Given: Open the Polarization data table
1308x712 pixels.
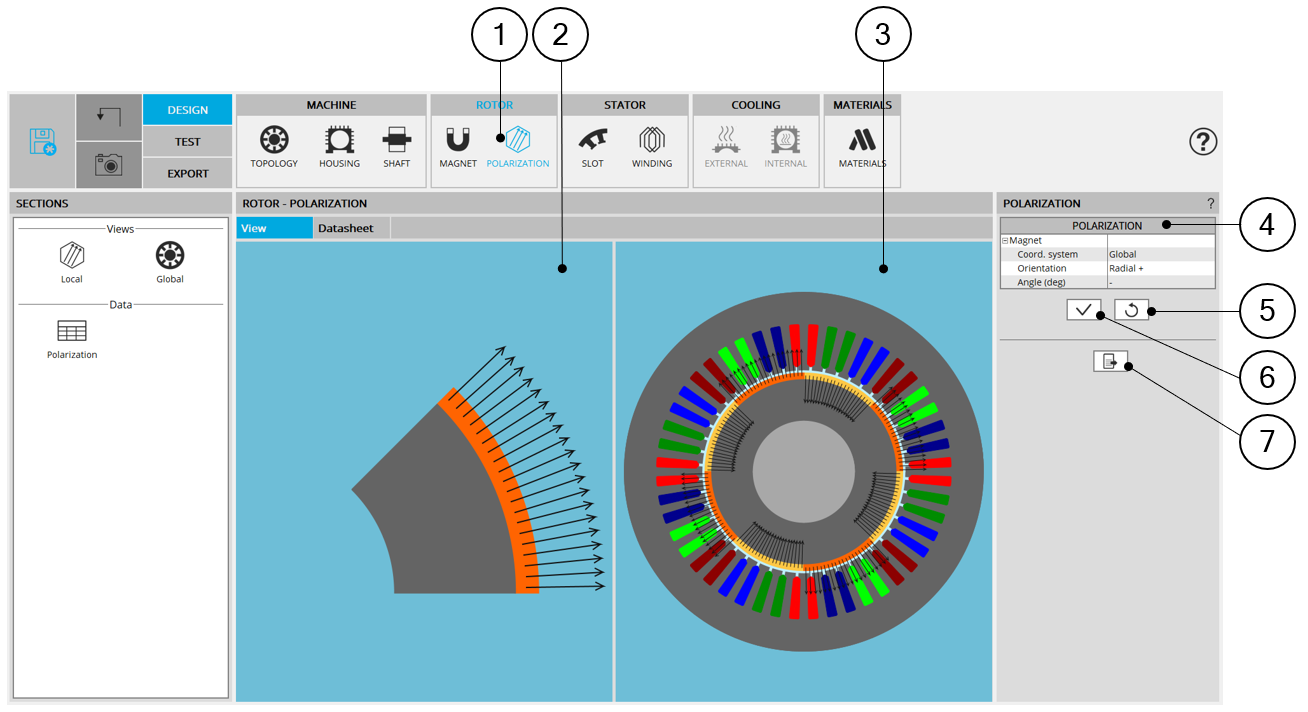Looking at the screenshot, I should click(72, 338).
